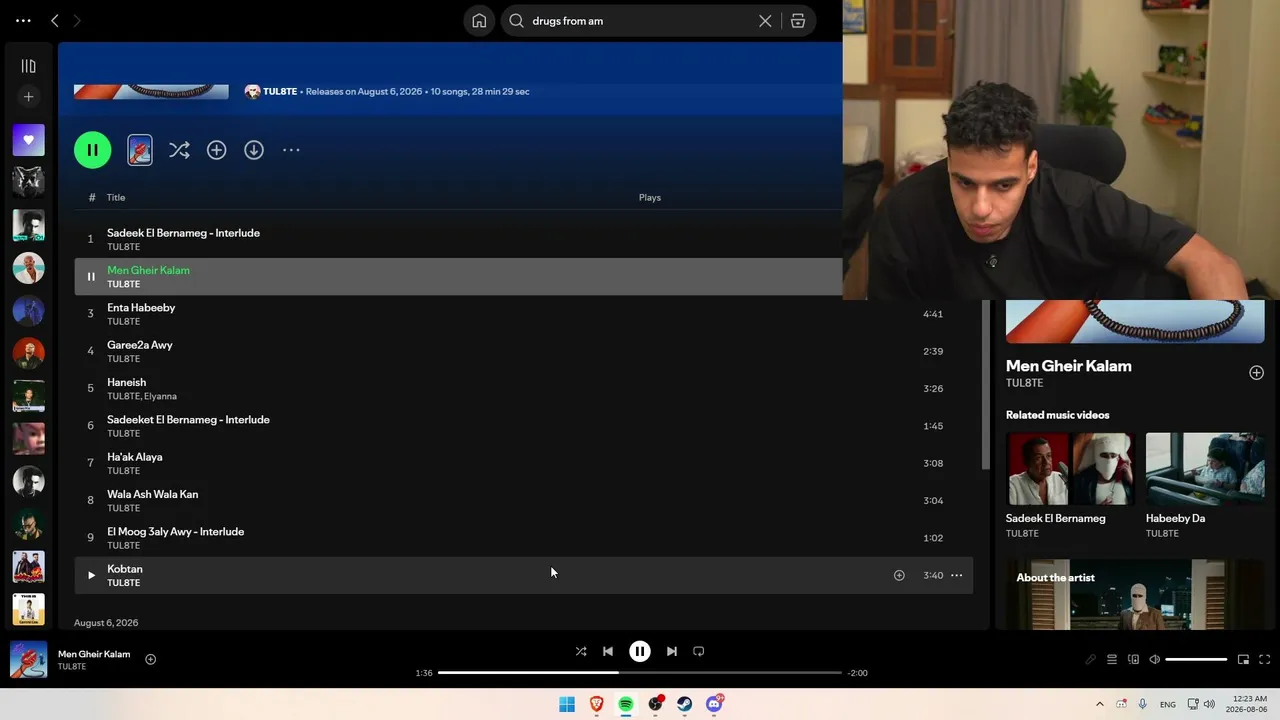Collapse Your Library sidebar icon
1280x720 pixels.
28,66
